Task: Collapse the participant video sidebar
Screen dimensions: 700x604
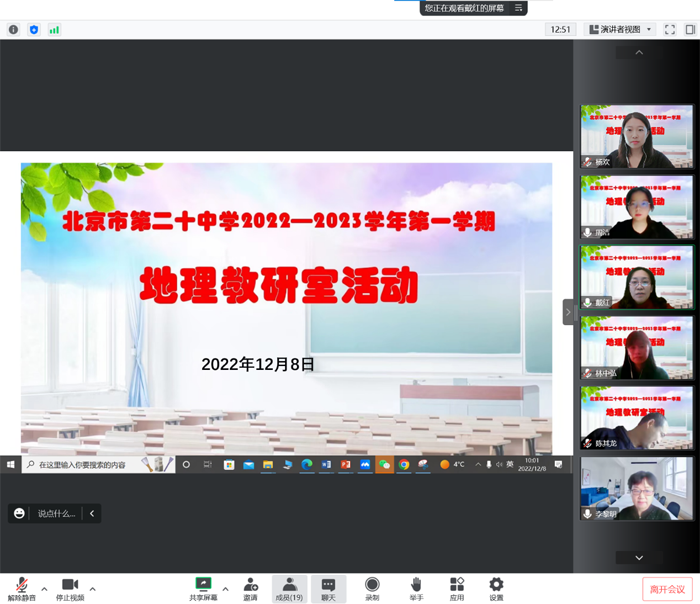Action: pos(568,312)
